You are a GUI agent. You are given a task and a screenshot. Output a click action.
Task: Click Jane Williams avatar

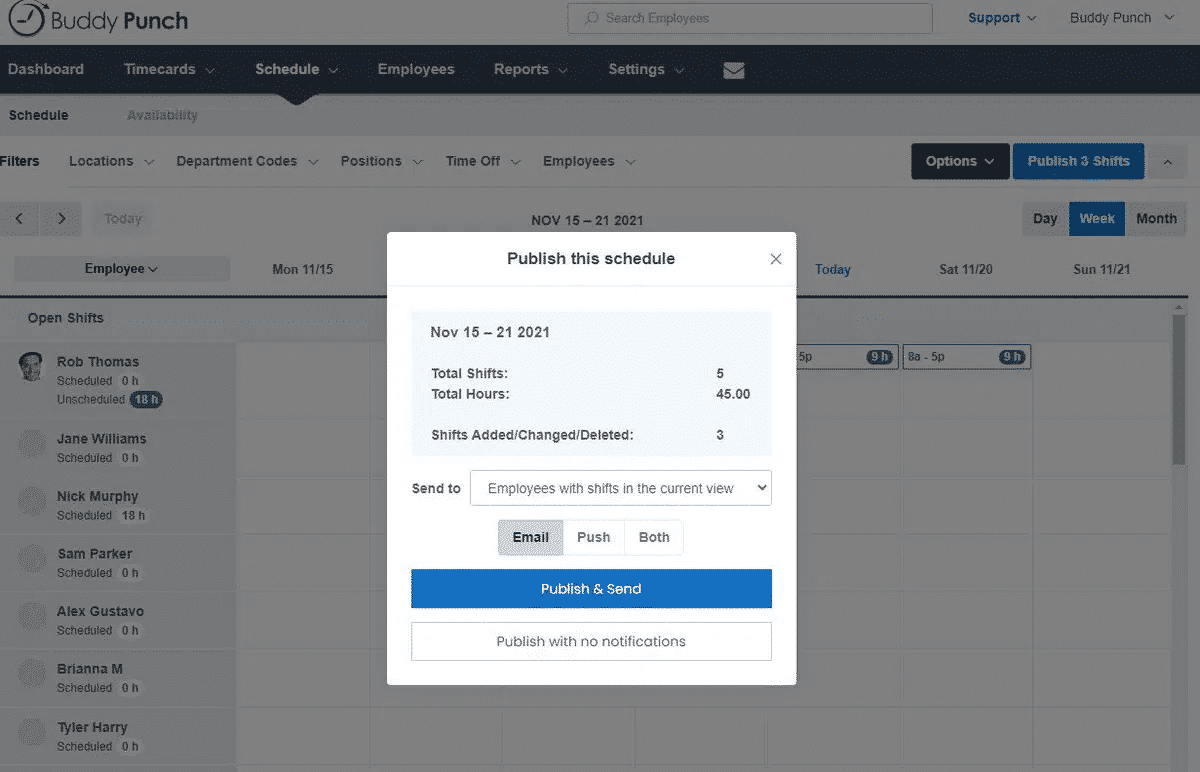click(32, 444)
